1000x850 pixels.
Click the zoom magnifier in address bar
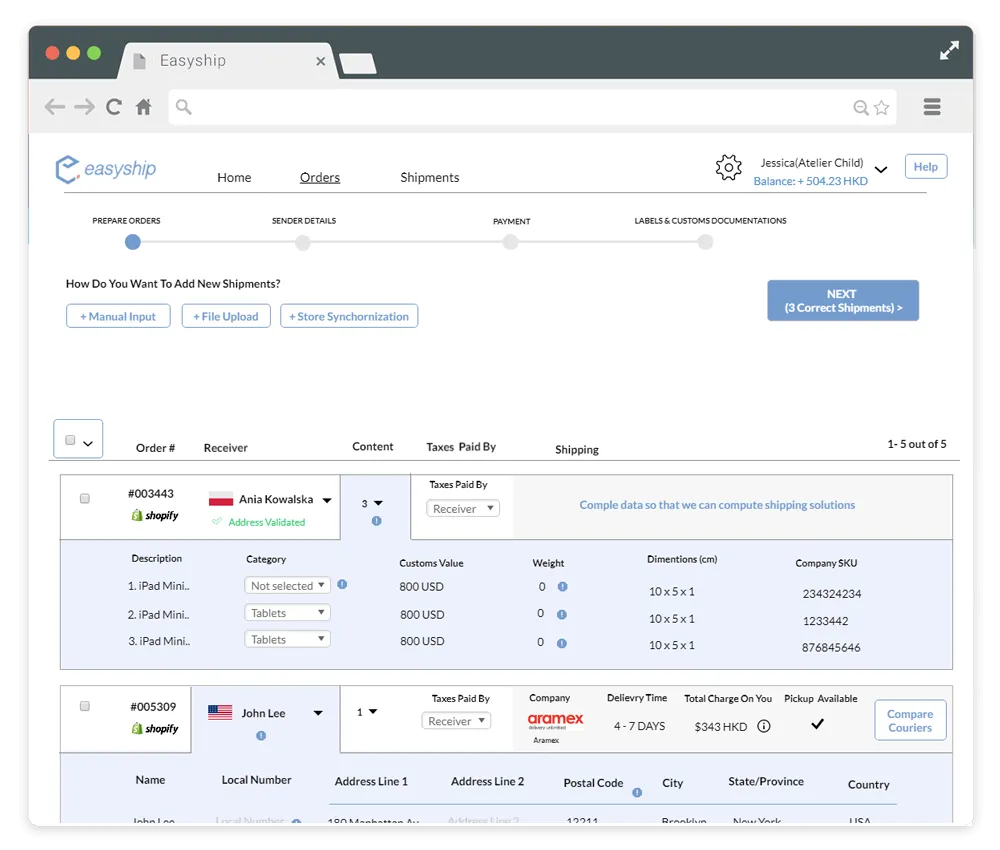860,107
